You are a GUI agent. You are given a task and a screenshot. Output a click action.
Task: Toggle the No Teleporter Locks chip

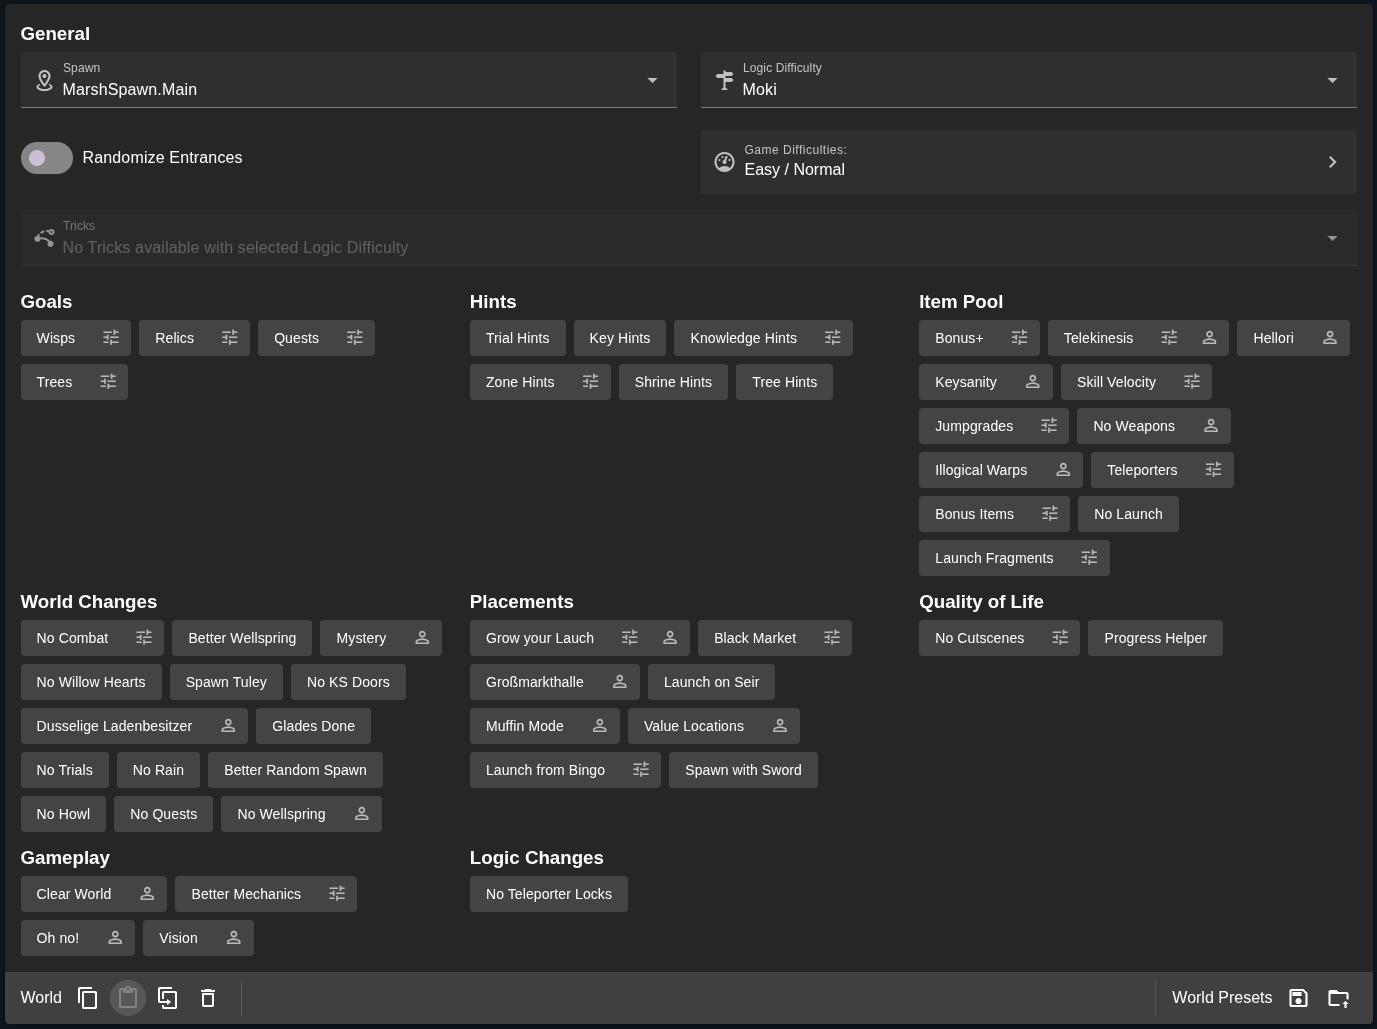coord(549,894)
